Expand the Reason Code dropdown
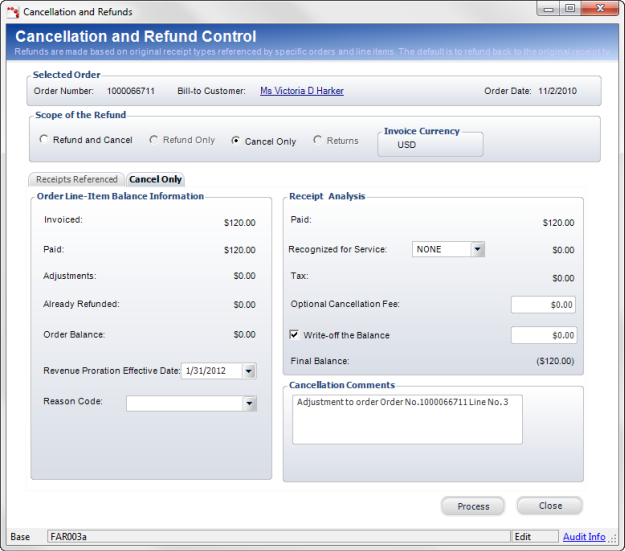This screenshot has width=625, height=551. pyautogui.click(x=249, y=403)
